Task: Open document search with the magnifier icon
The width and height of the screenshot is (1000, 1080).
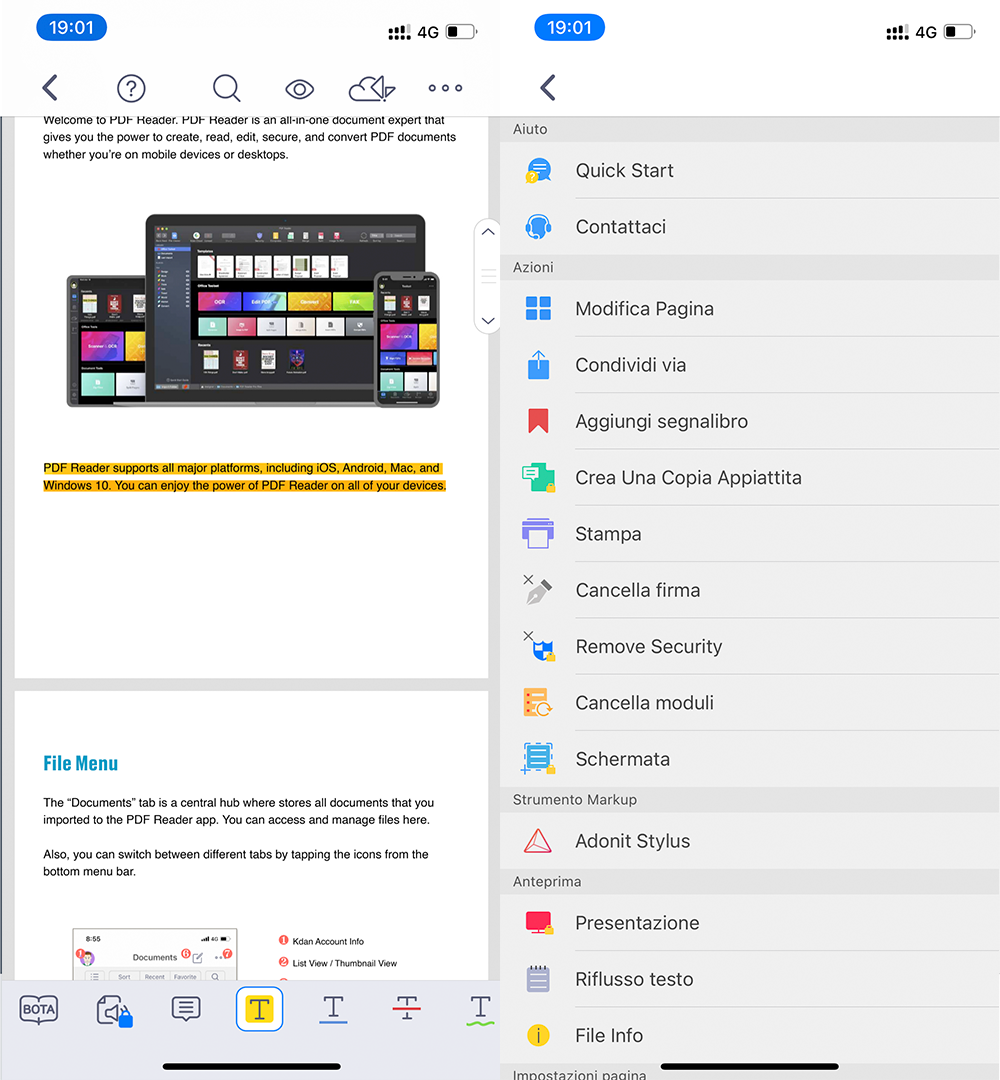Action: 227,88
